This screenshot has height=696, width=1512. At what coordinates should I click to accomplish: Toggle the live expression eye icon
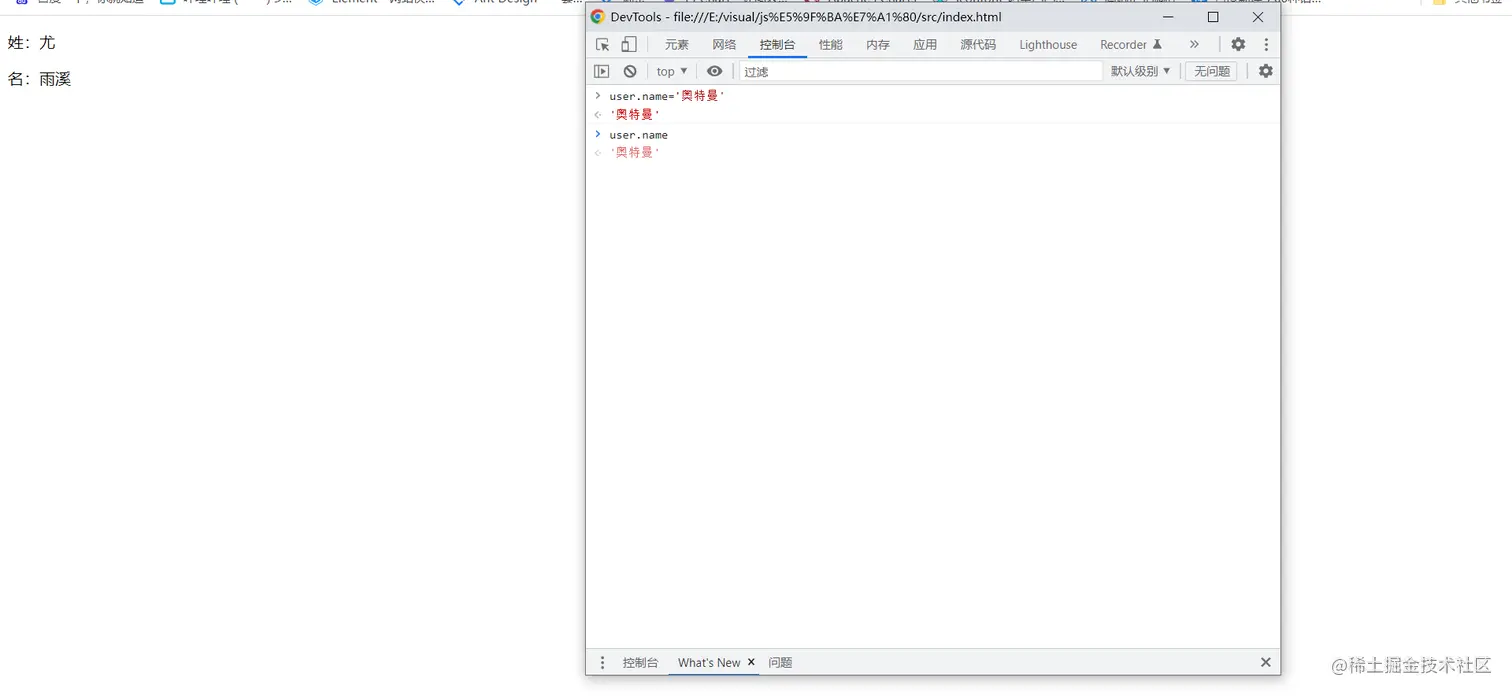pos(714,71)
